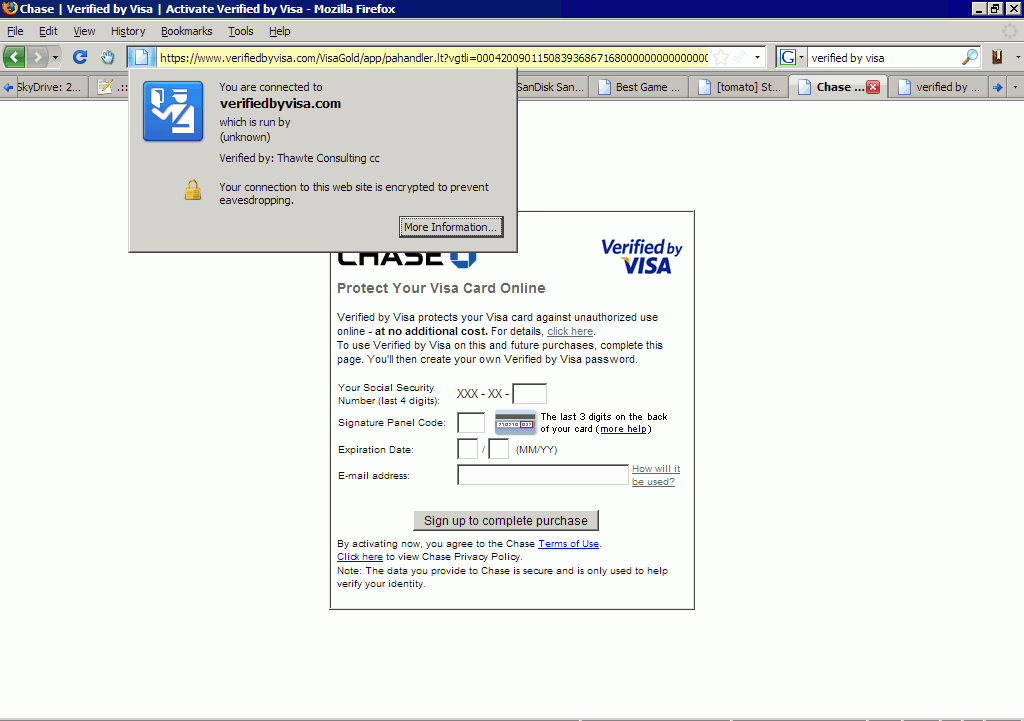Click the E-mail address field

tap(543, 475)
